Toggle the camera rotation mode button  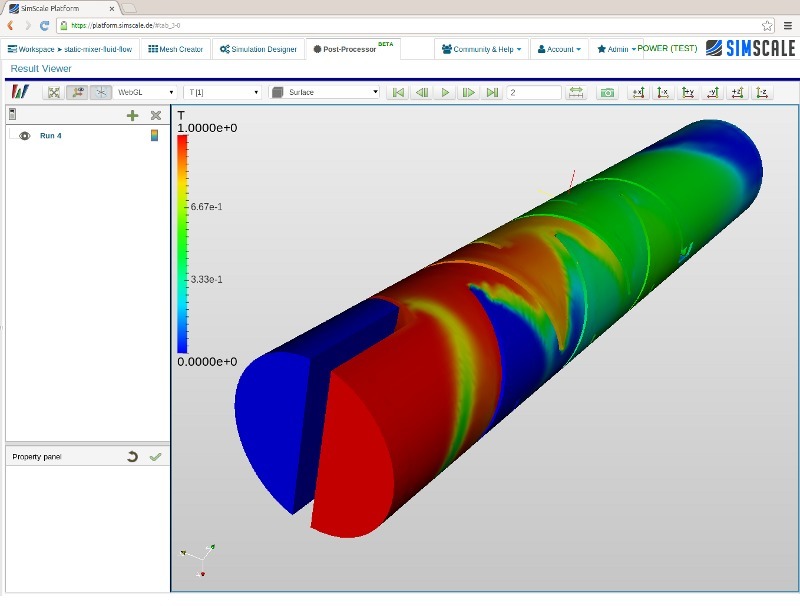(77, 92)
